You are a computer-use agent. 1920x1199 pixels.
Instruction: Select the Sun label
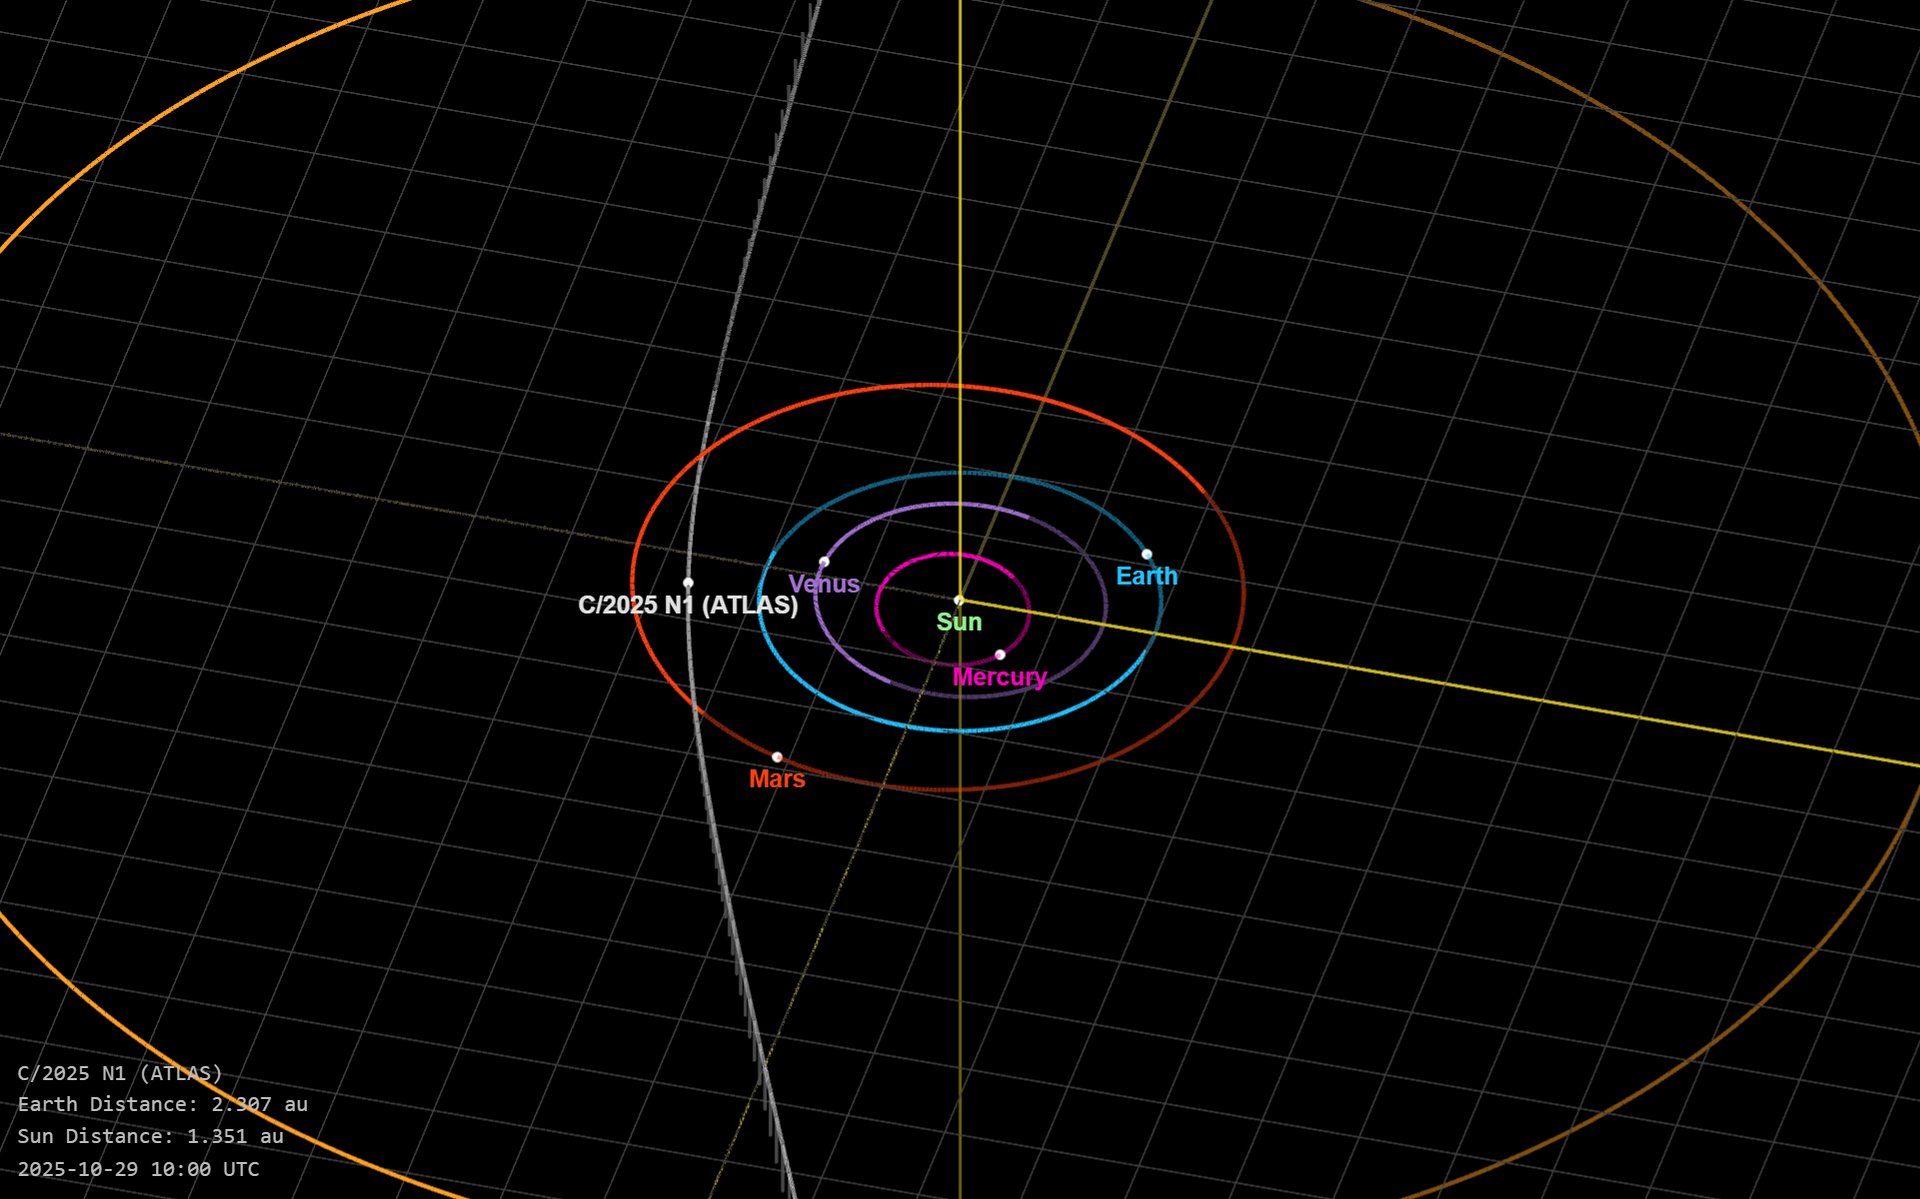pyautogui.click(x=959, y=622)
